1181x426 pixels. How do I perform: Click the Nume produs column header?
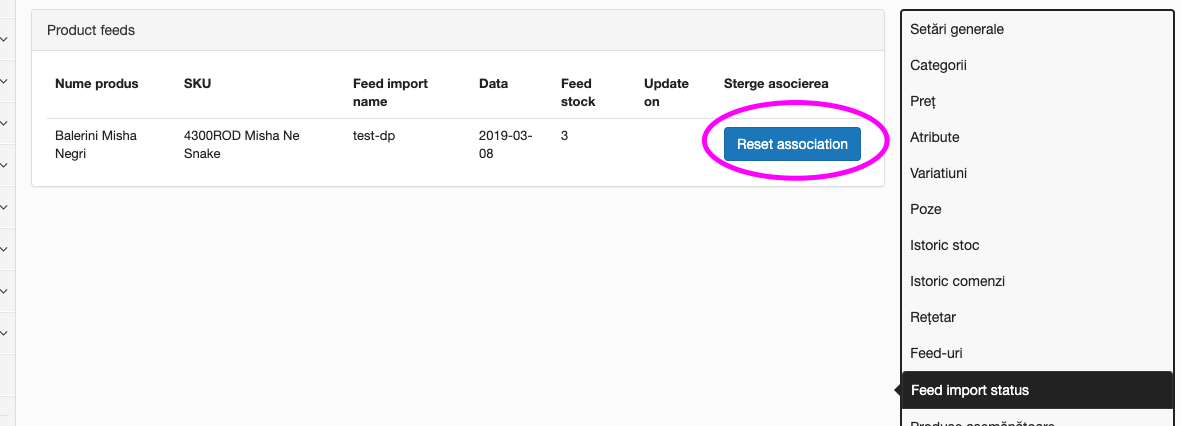96,84
